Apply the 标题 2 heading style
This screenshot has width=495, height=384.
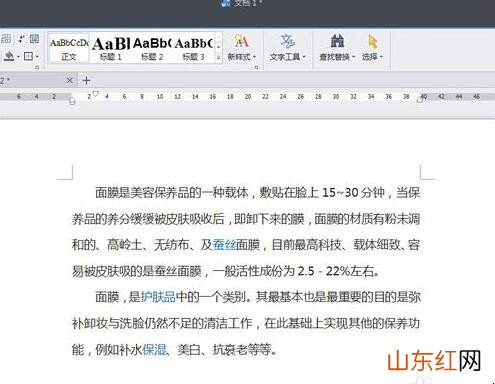(152, 49)
